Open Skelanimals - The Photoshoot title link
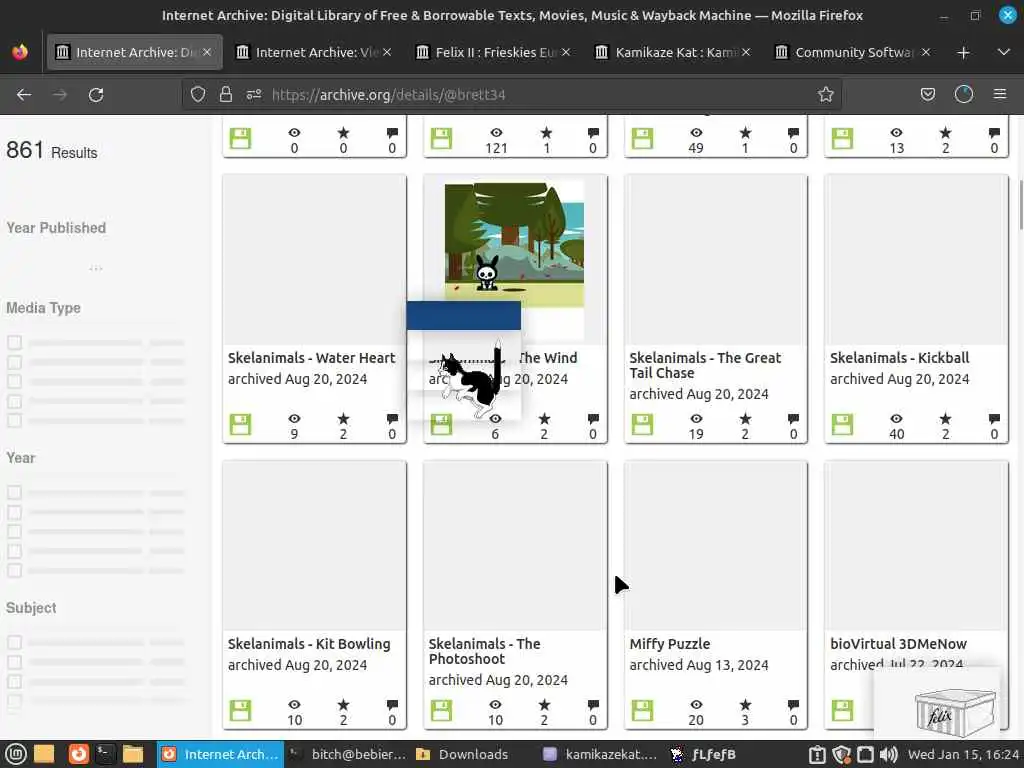 [x=485, y=651]
